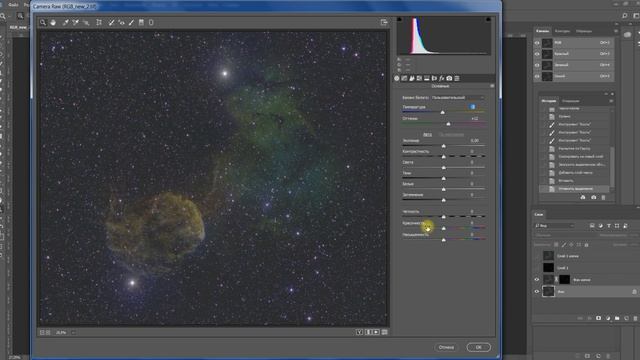Image resolution: width=640 pixels, height=360 pixels.
Task: Open Effects fx tab in Camera Raw
Action: (442, 78)
